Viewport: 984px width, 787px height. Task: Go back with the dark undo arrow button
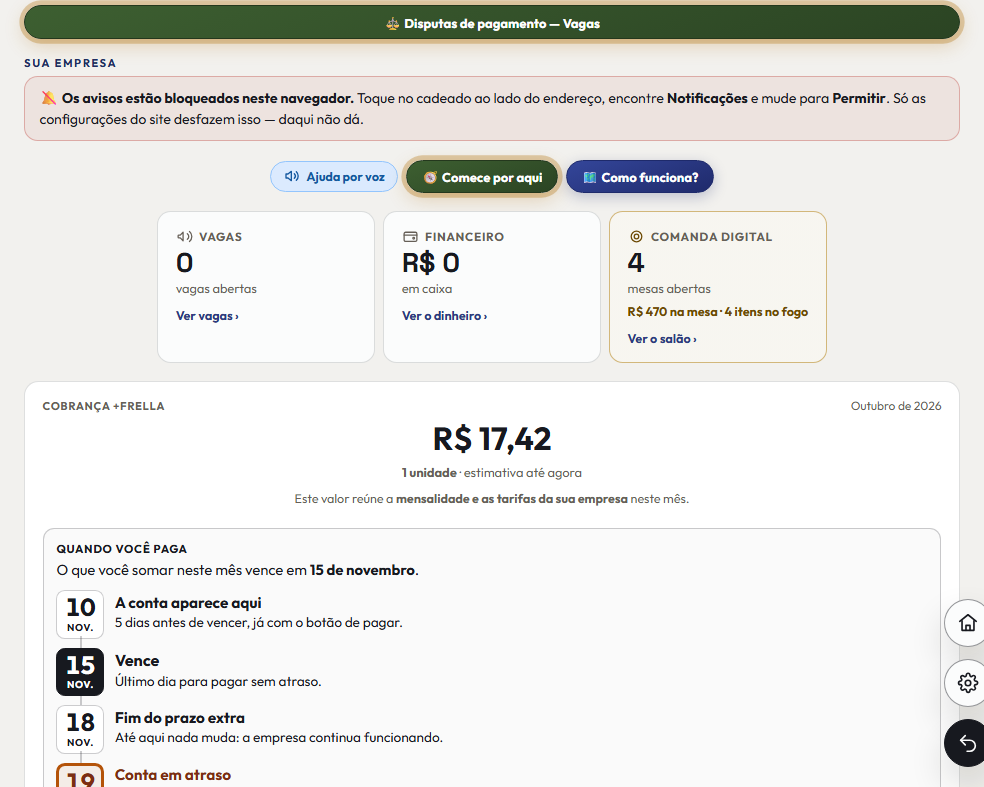[x=967, y=743]
